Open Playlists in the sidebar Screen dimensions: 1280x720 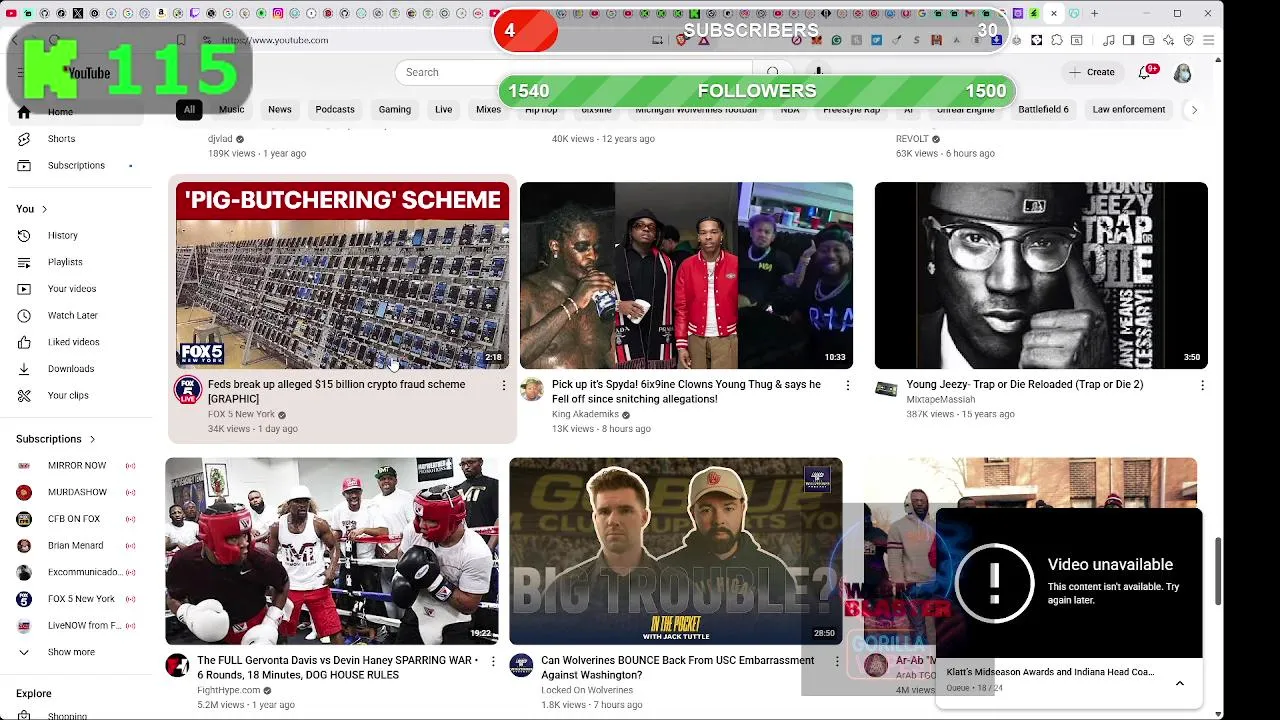click(65, 262)
